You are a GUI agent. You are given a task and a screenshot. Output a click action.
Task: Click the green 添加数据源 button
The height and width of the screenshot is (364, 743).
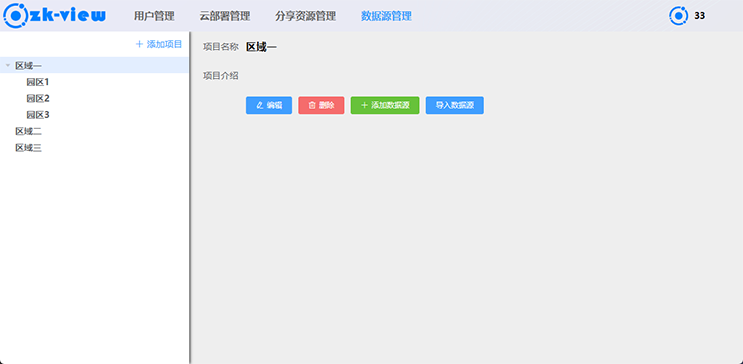[x=385, y=105]
